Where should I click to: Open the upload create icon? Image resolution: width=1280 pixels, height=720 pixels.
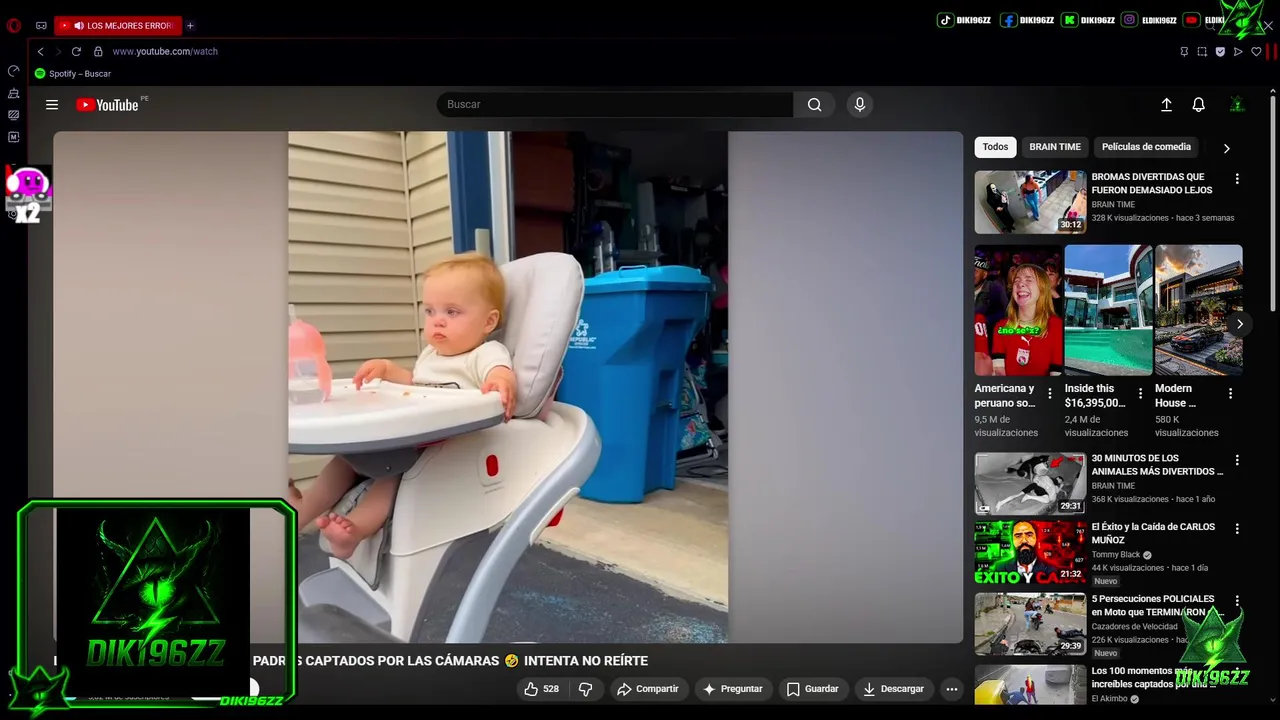(1166, 105)
